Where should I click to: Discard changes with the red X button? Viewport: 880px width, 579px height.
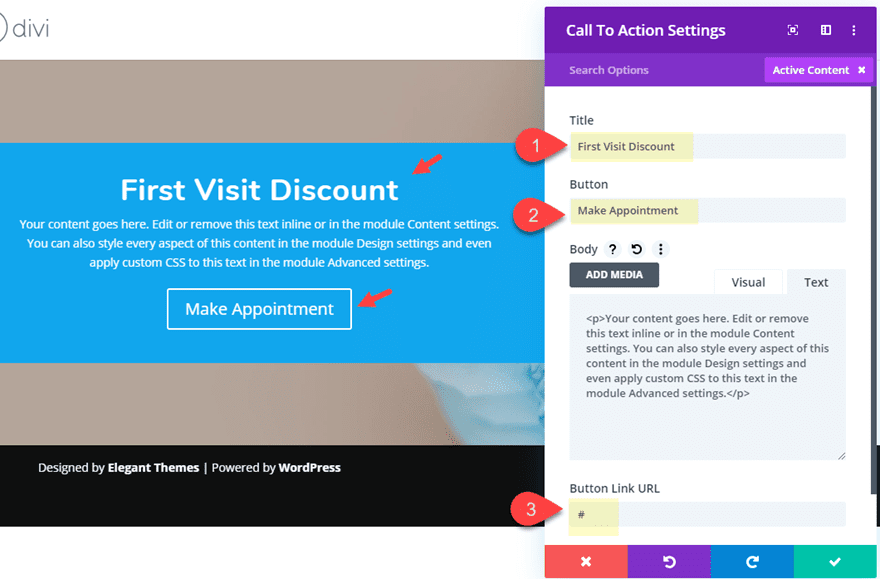click(x=586, y=561)
